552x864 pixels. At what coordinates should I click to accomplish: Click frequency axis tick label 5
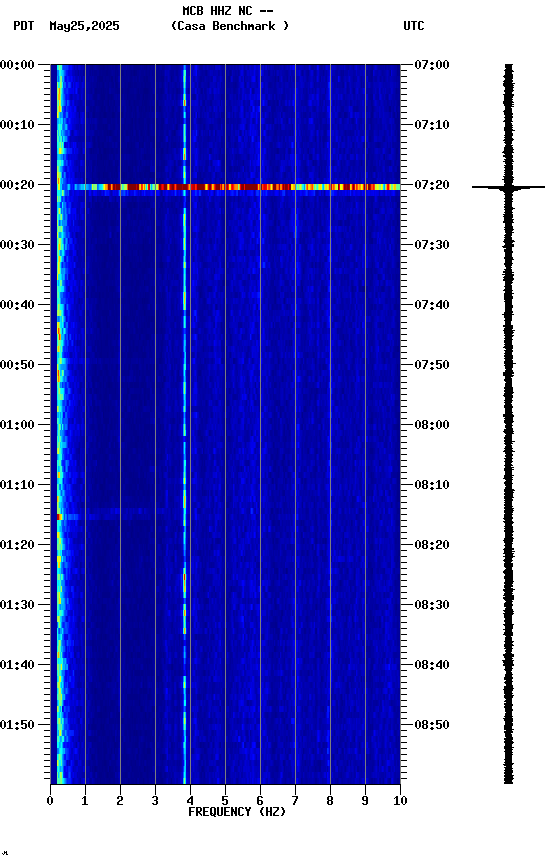[225, 801]
